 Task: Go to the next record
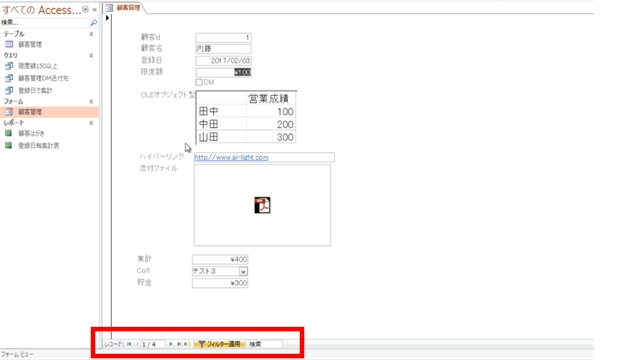[x=171, y=344]
